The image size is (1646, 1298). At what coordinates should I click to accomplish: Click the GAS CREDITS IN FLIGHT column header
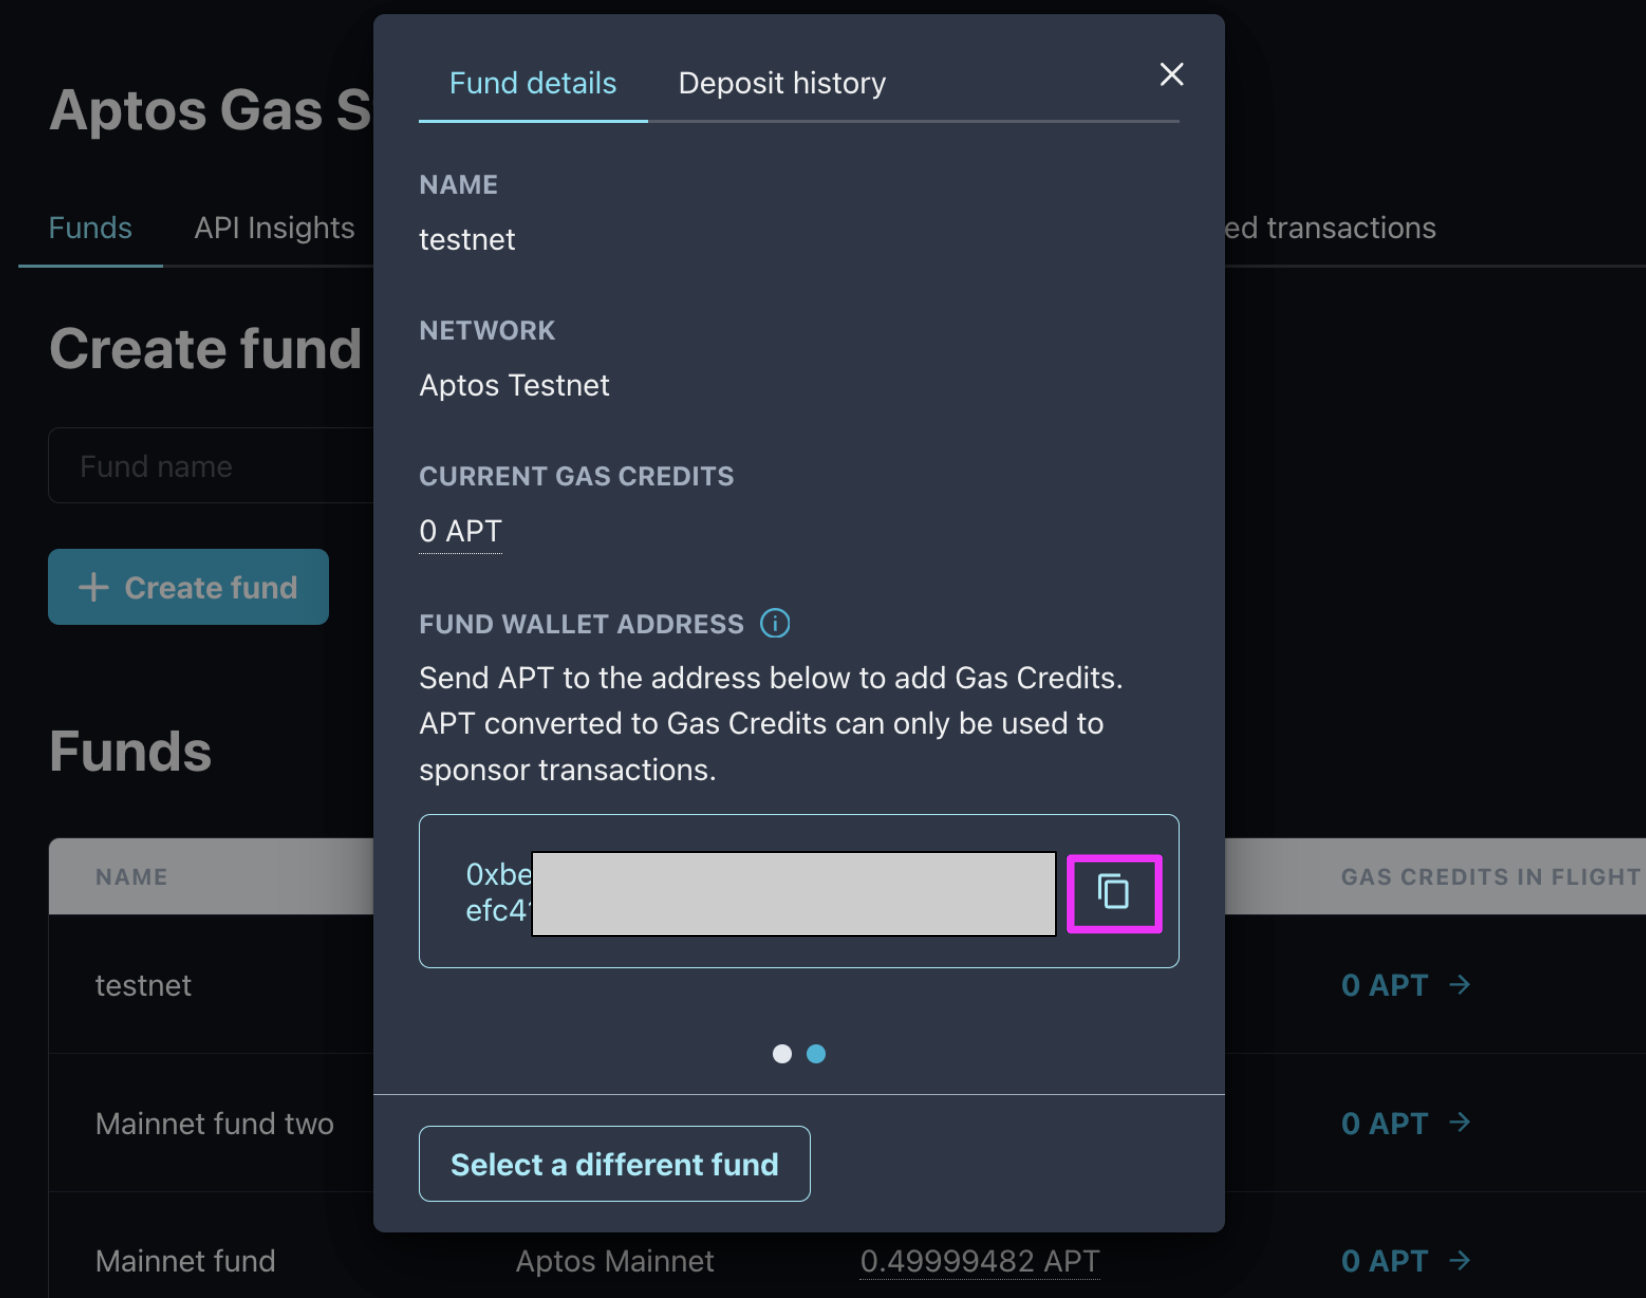pyautogui.click(x=1490, y=877)
